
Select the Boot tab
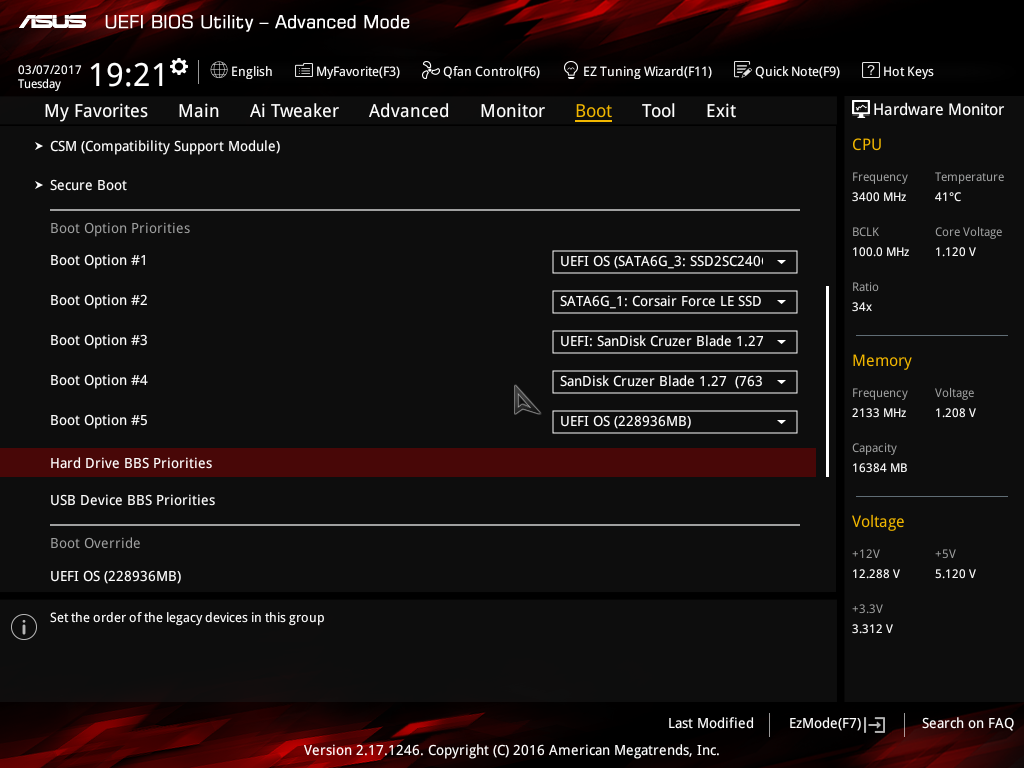coord(593,111)
